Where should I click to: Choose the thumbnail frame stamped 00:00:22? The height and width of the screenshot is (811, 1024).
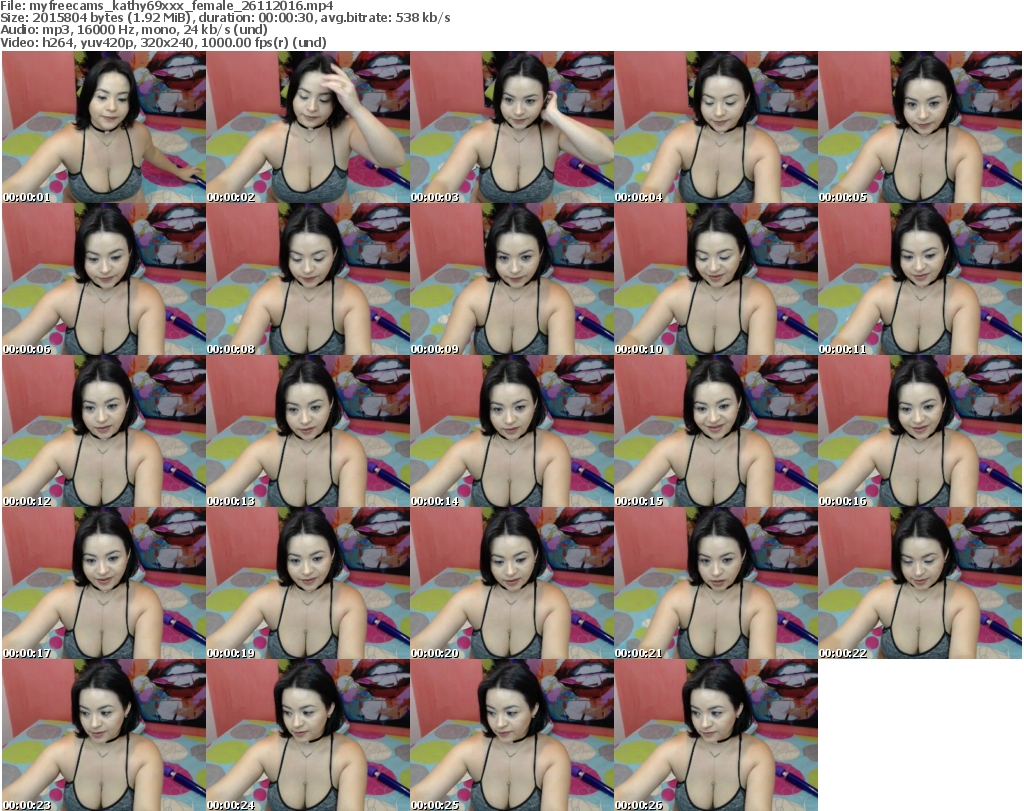(920, 583)
